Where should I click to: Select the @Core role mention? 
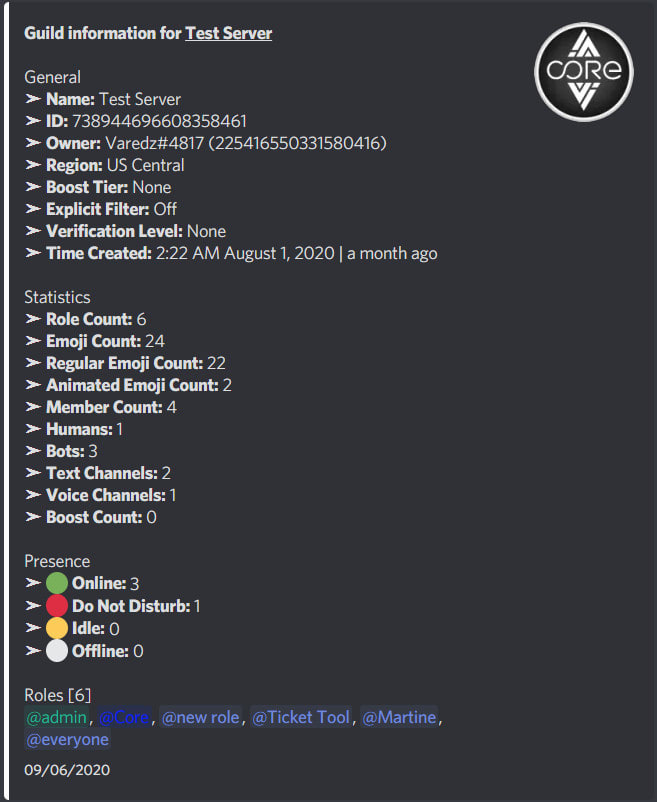pos(123,717)
